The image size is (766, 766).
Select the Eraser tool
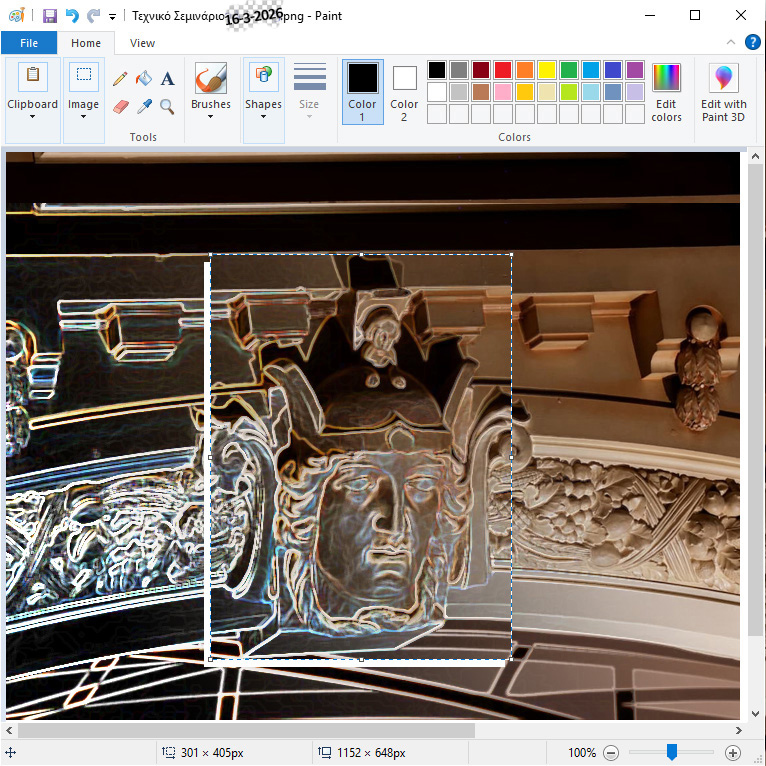pyautogui.click(x=121, y=105)
